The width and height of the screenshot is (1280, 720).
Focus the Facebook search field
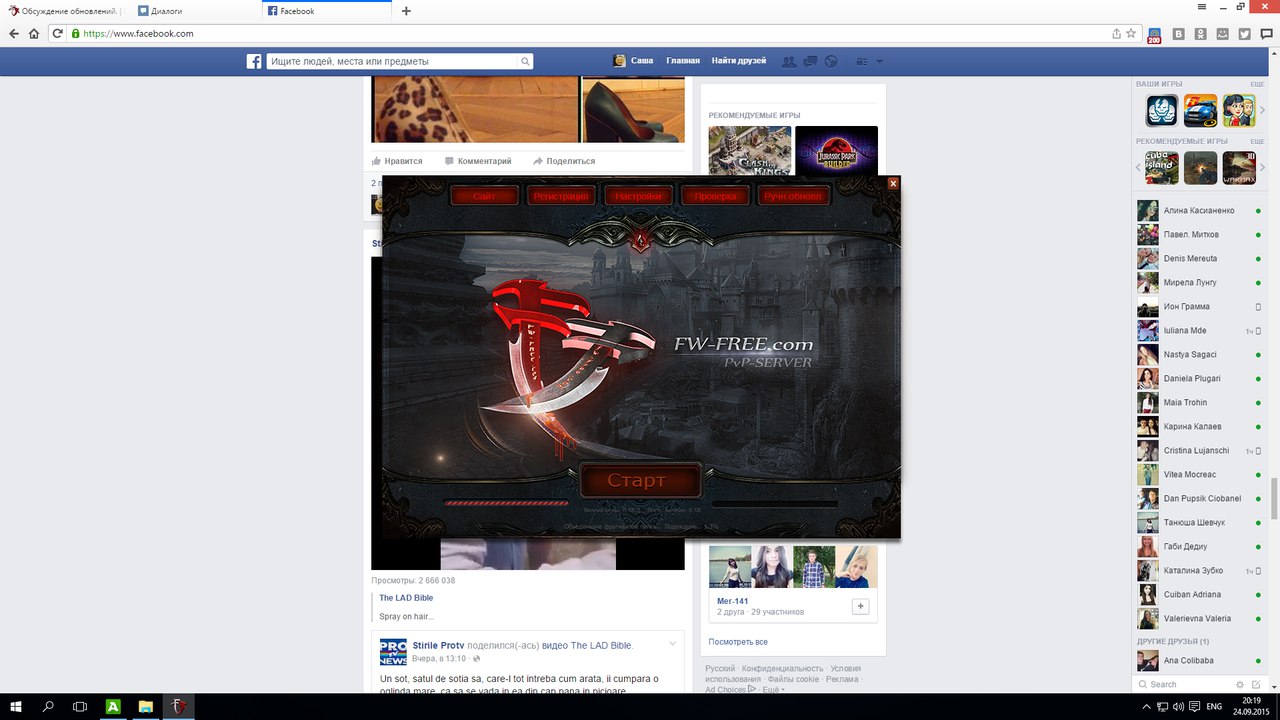(392, 61)
